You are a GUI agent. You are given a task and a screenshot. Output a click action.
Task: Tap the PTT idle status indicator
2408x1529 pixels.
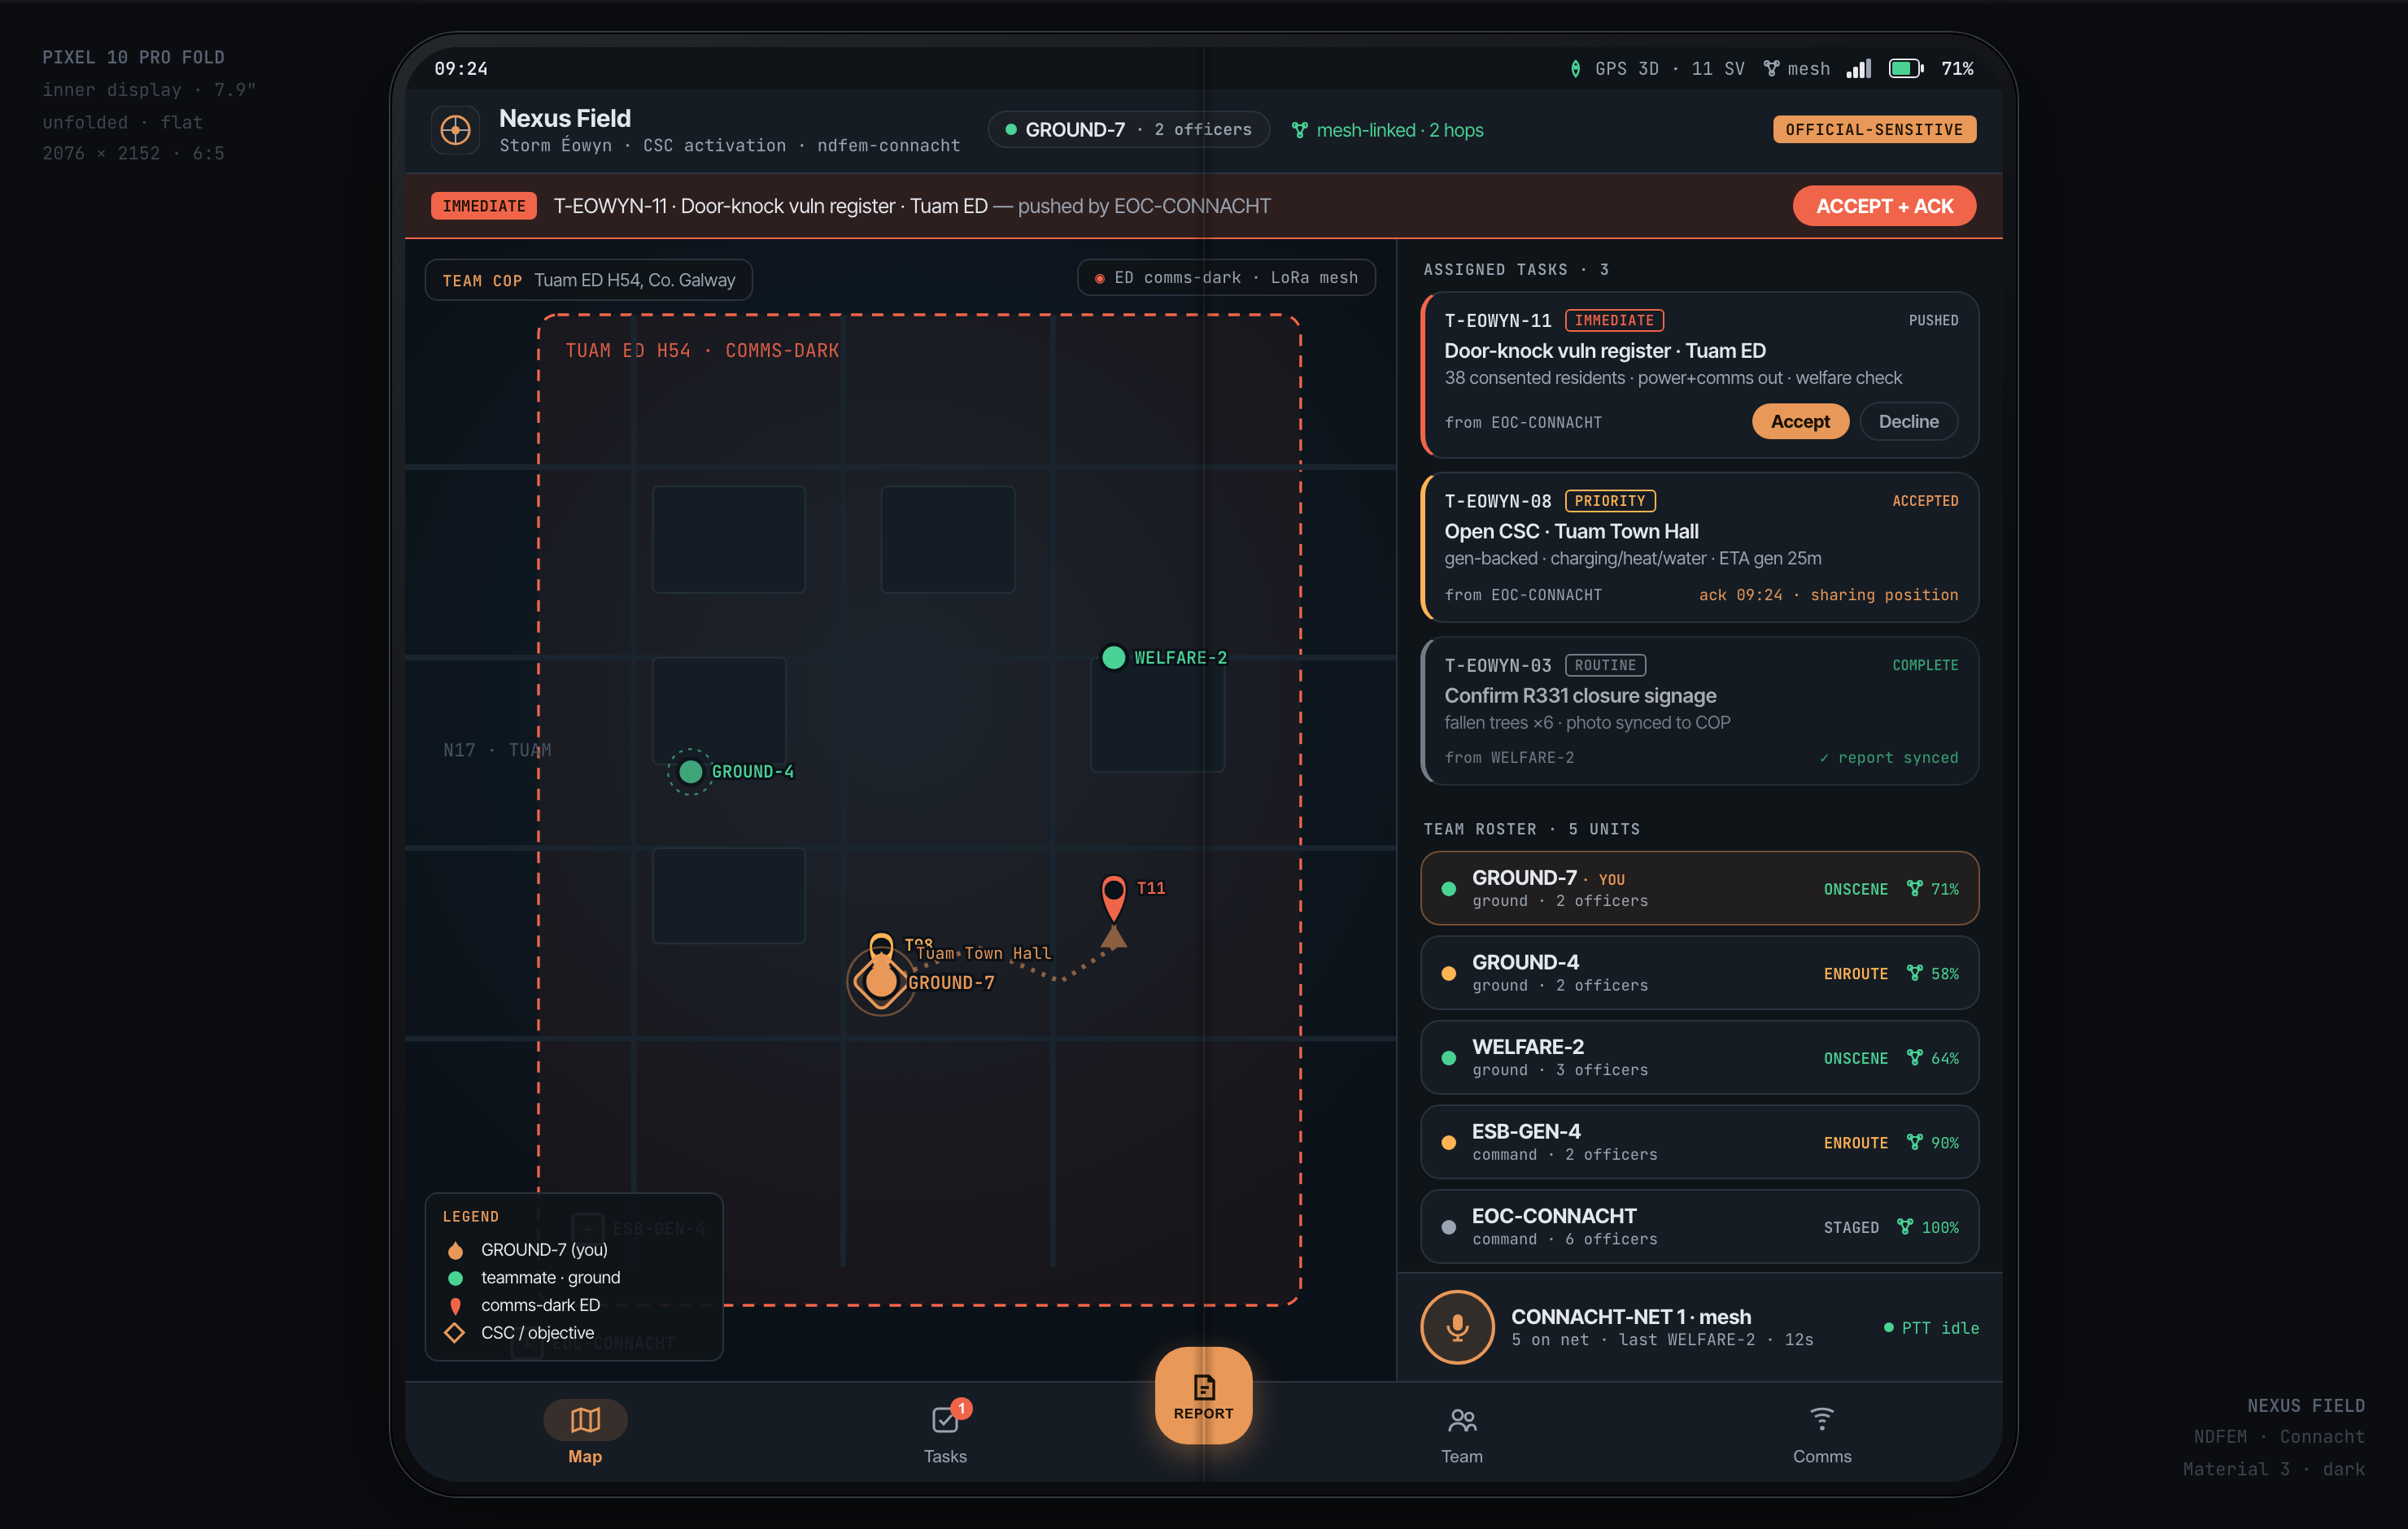1931,1328
